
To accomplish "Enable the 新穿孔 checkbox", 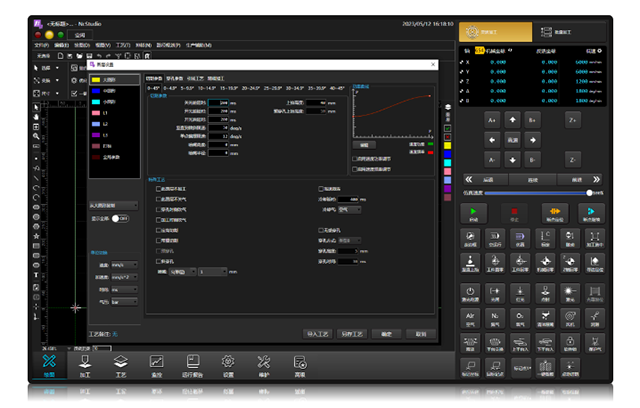I will (156, 261).
